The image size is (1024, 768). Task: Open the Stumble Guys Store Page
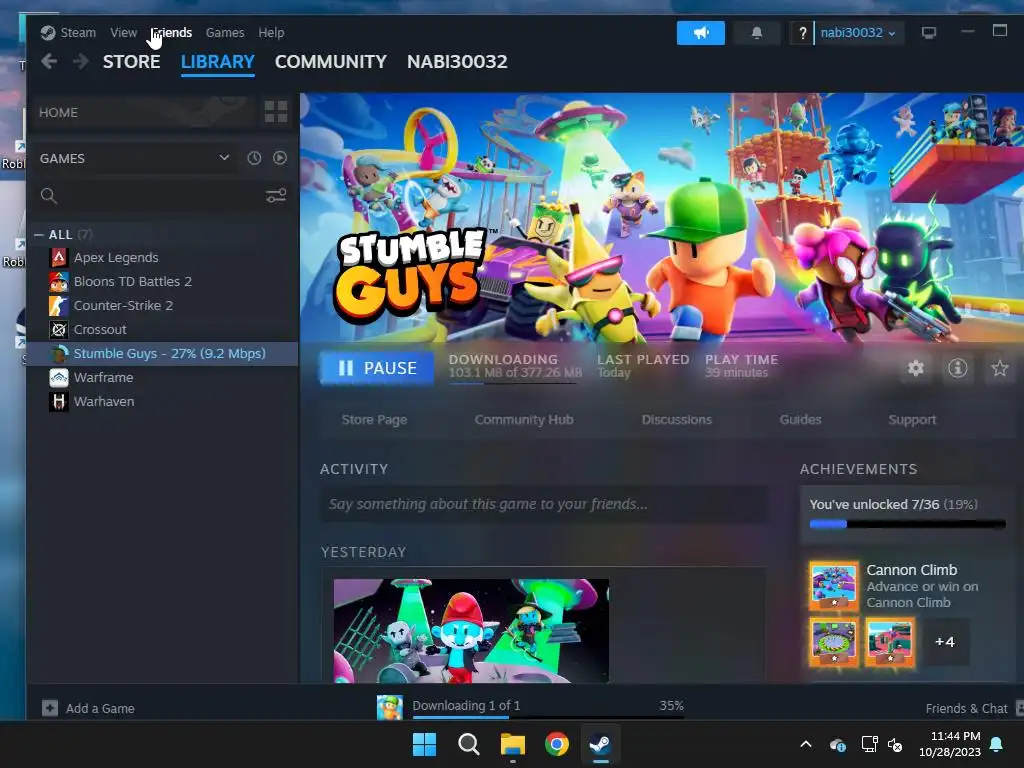pyautogui.click(x=374, y=420)
